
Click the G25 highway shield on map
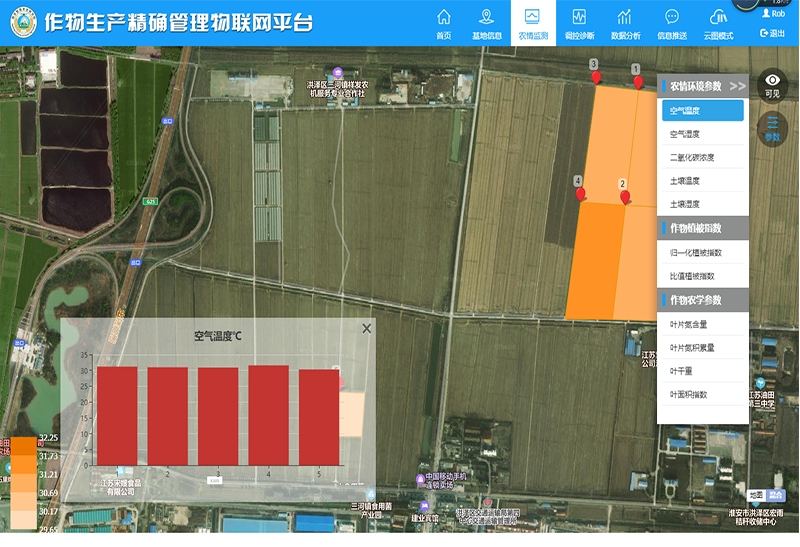pos(150,202)
